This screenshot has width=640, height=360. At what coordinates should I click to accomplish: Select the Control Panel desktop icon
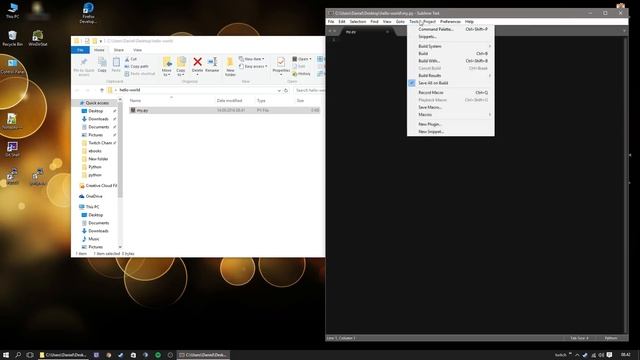(x=12, y=66)
